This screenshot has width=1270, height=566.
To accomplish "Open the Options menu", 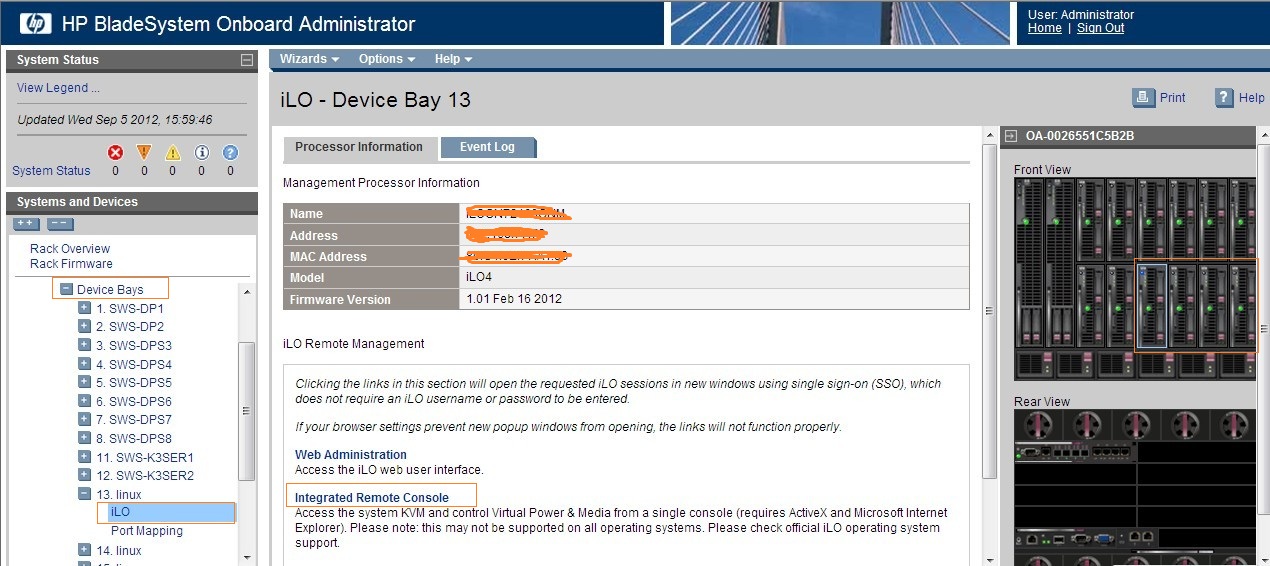I will [x=386, y=59].
